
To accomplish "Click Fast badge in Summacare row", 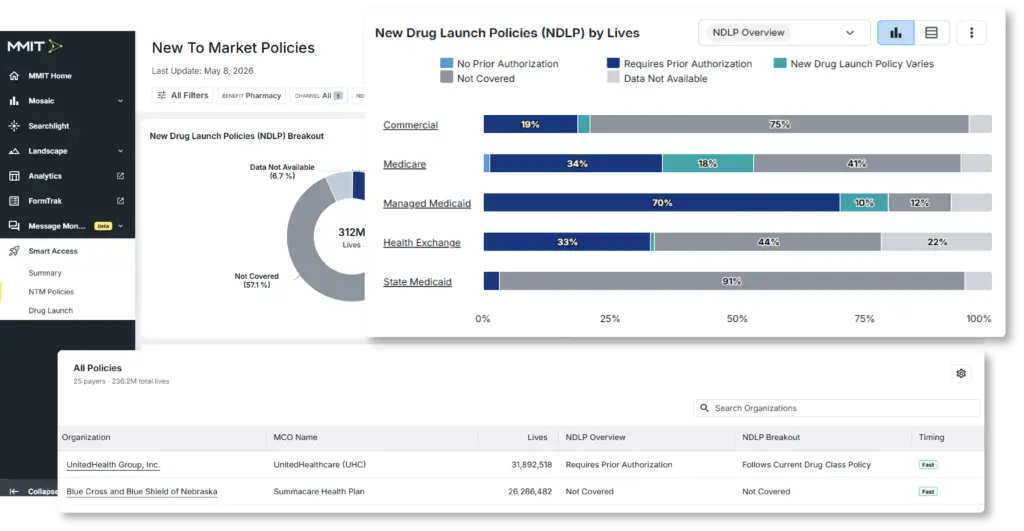I will (928, 492).
